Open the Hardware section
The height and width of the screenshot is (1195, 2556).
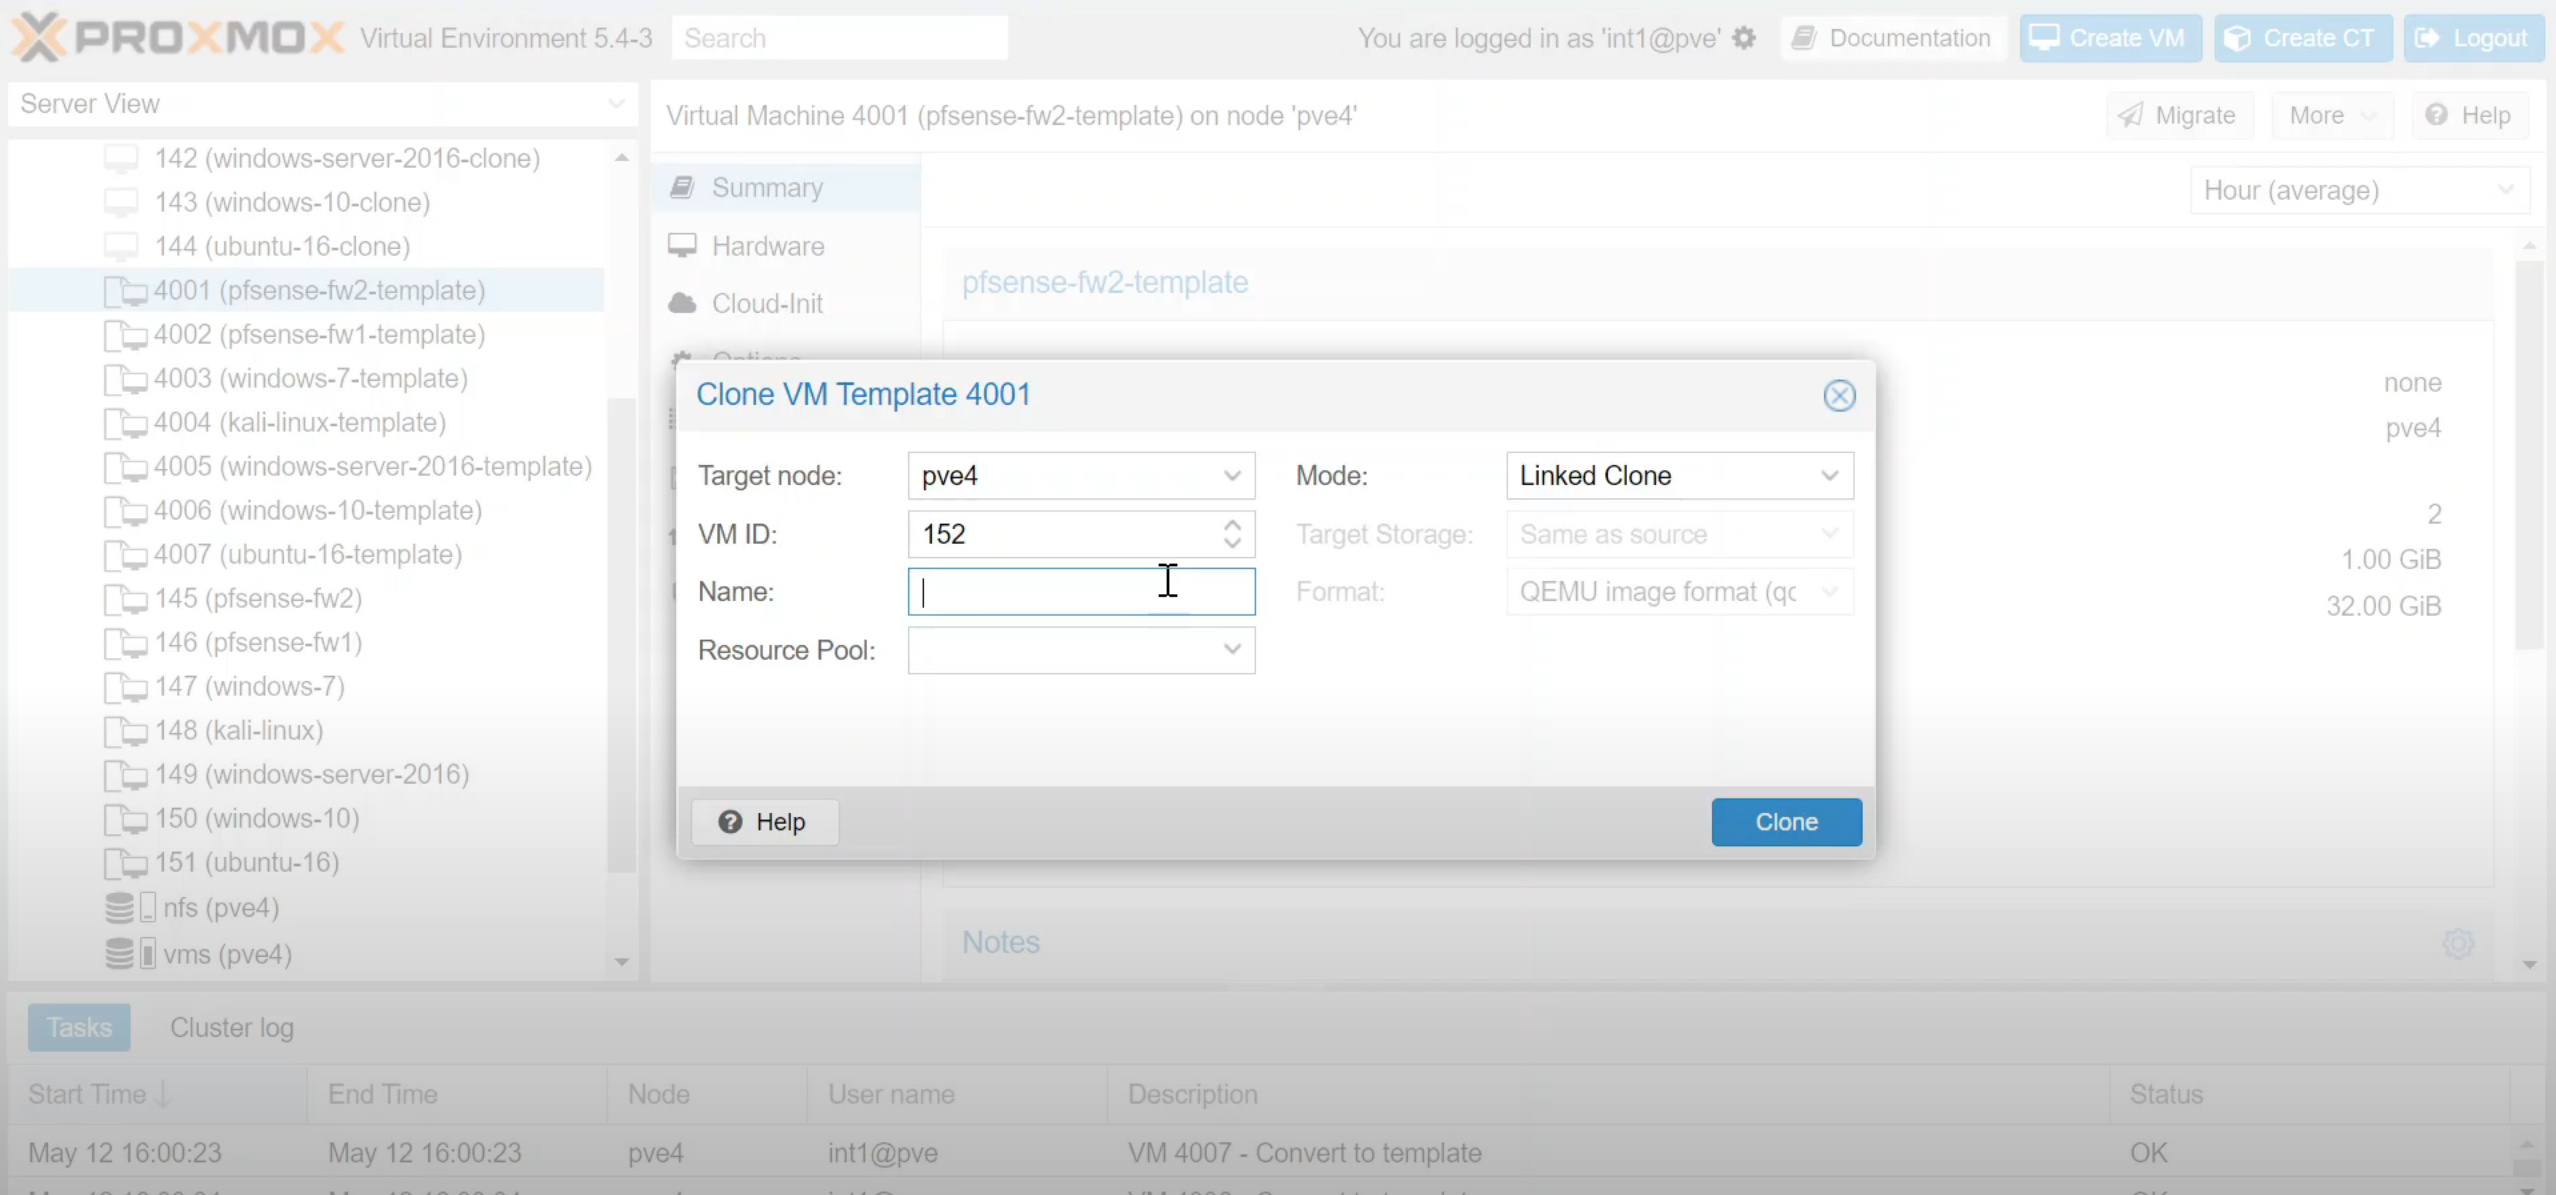786,245
